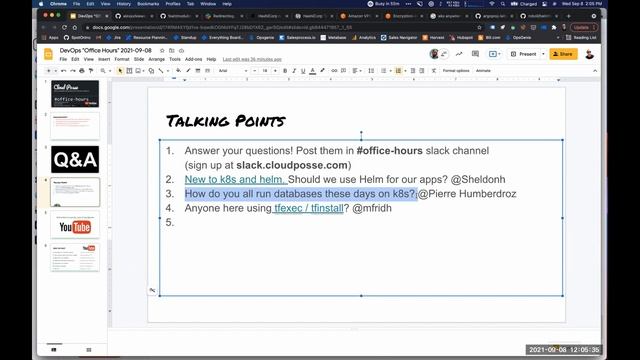Click the decrease indent icon
The width and height of the screenshot is (640, 360).
click(x=413, y=71)
